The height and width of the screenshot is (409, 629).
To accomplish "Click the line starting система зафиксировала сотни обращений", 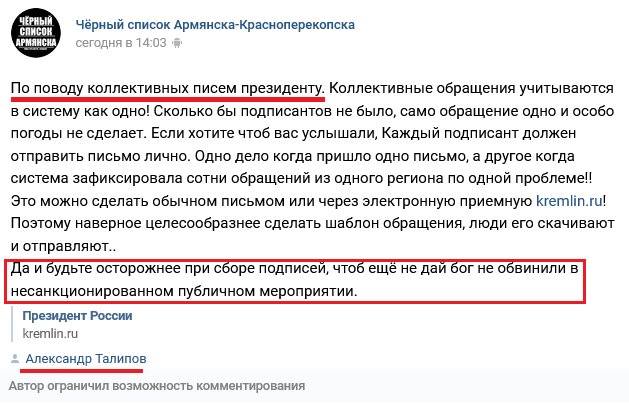I will click(x=301, y=178).
